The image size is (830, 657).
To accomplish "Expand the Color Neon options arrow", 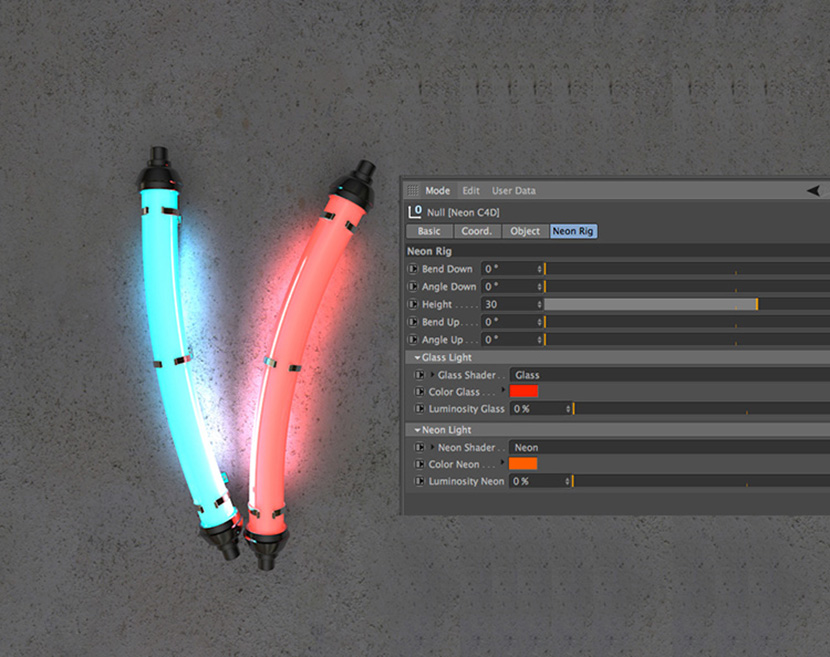I will (503, 462).
